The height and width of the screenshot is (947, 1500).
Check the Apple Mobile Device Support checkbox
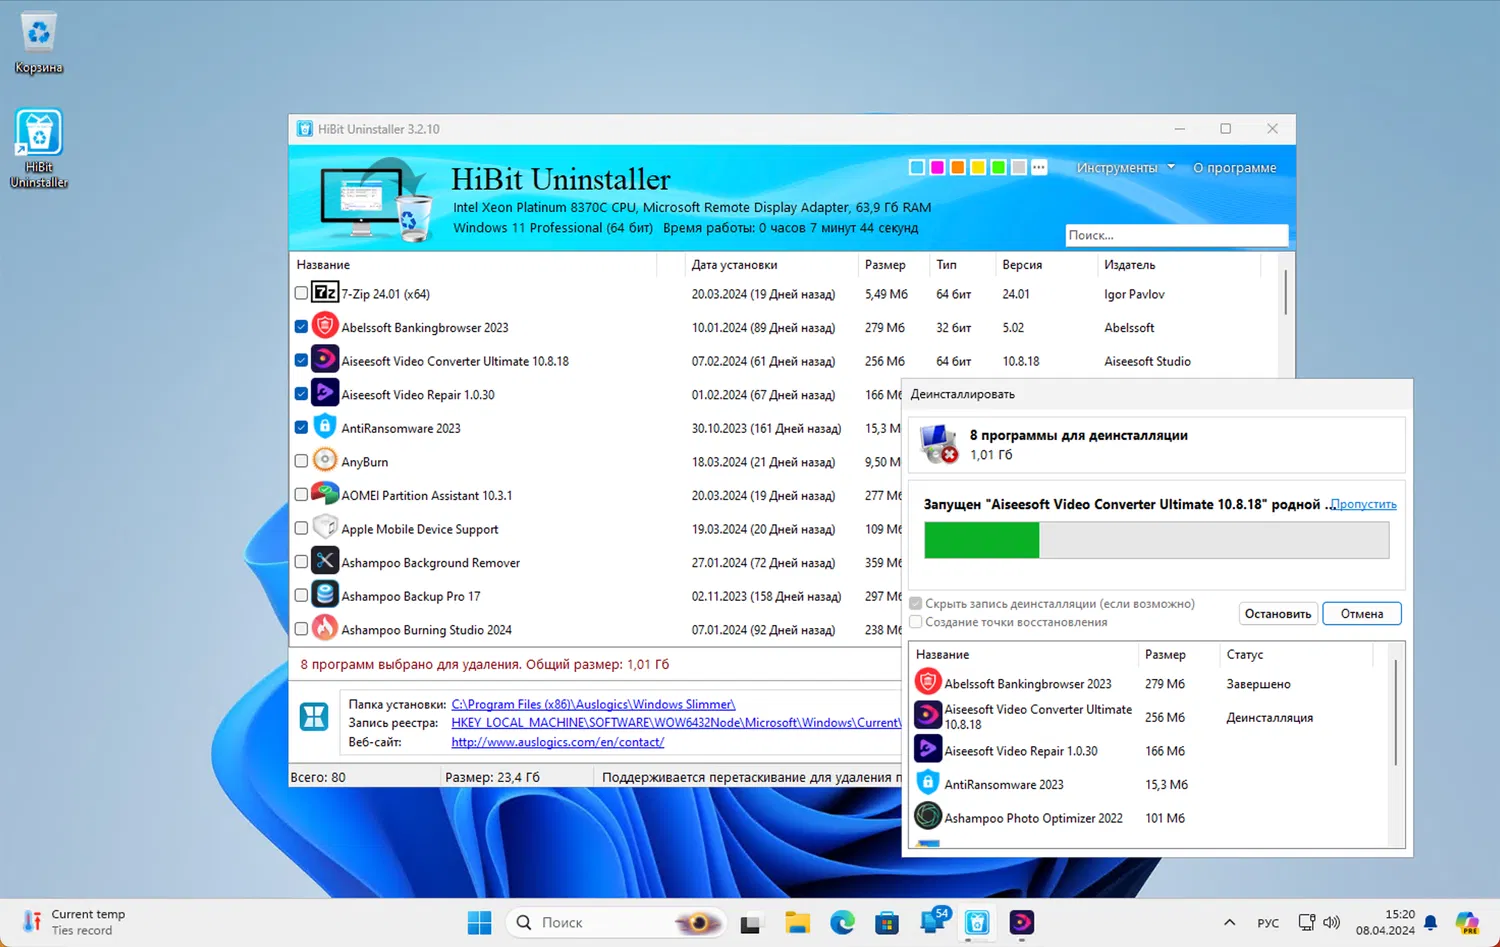[301, 528]
